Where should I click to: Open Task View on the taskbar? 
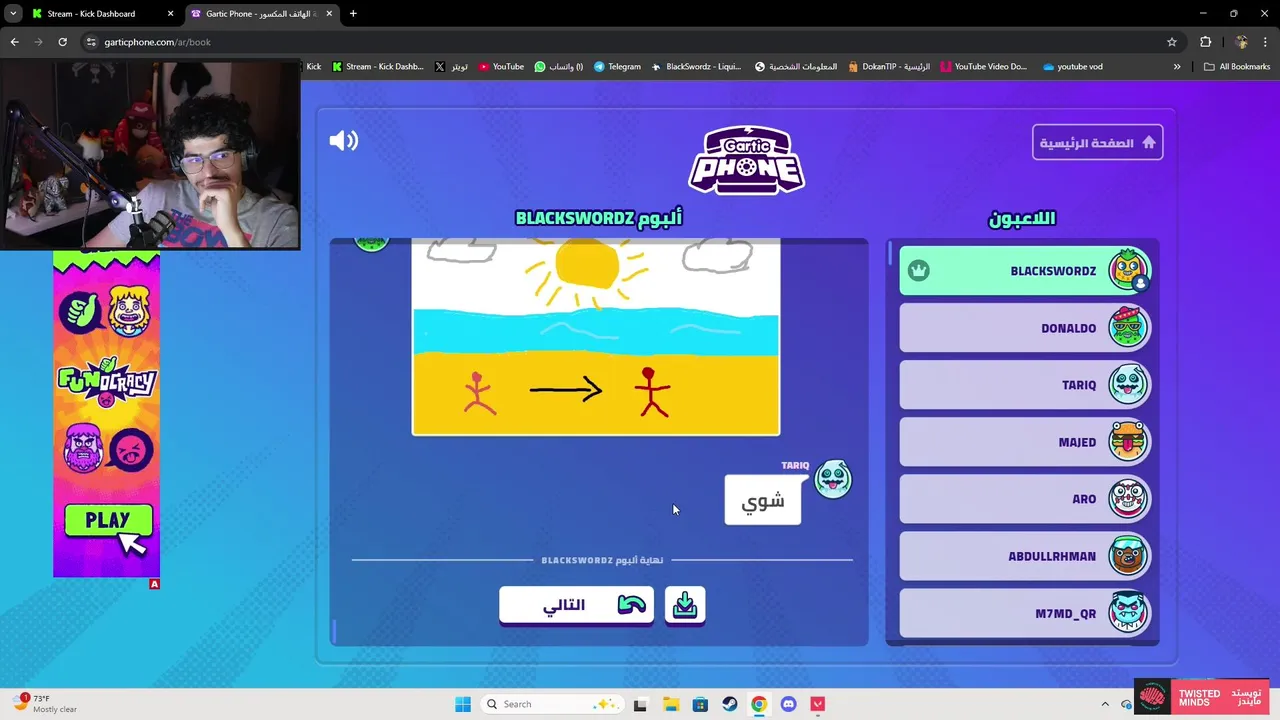click(640, 704)
